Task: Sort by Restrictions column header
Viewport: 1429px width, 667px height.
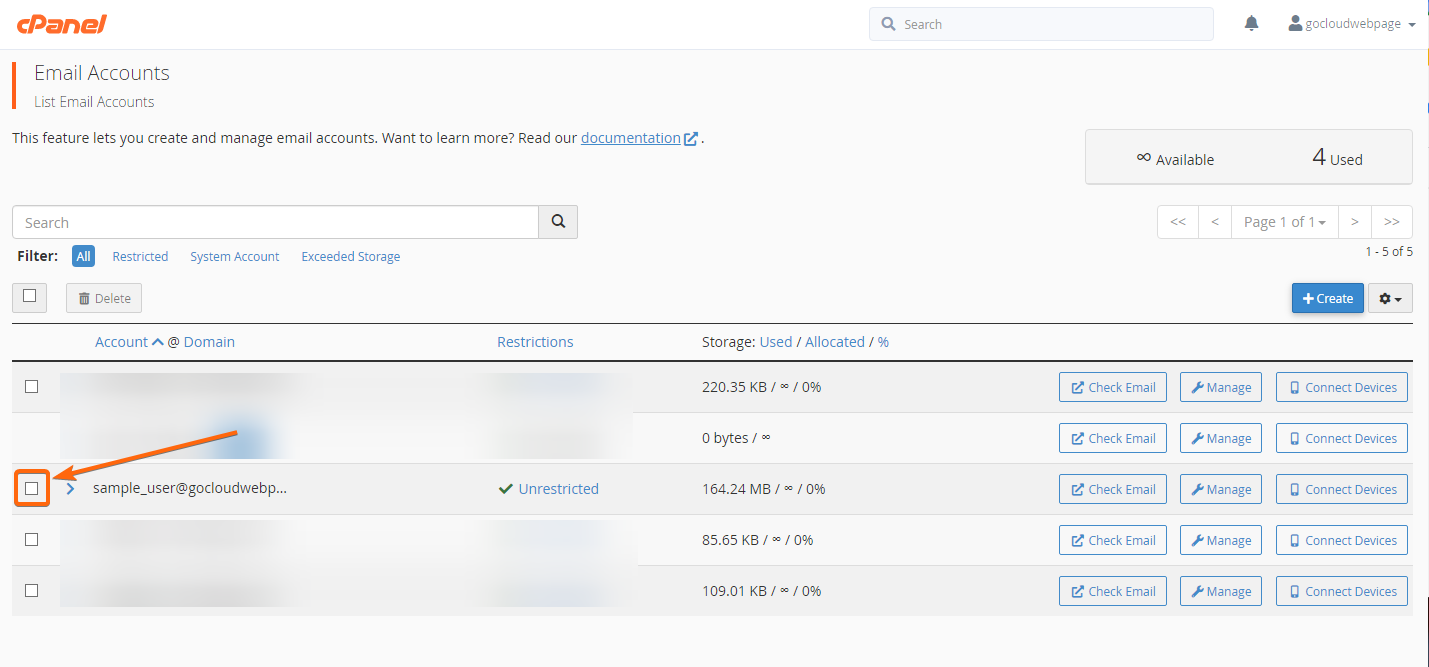Action: (535, 342)
